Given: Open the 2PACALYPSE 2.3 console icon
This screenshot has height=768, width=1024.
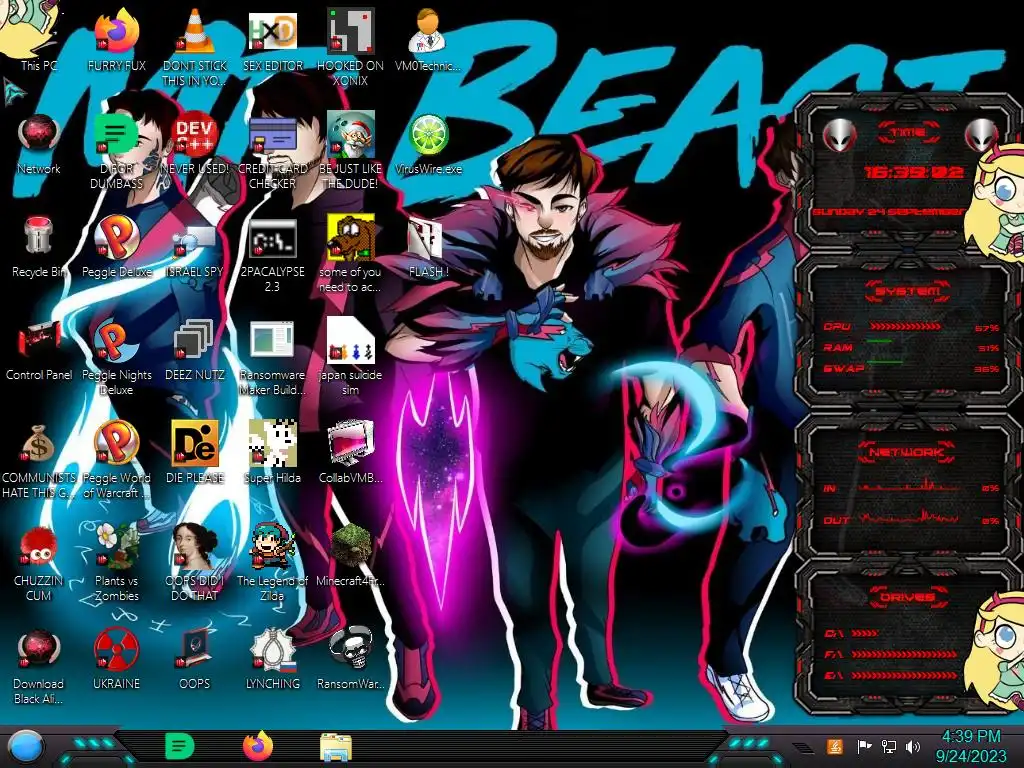Looking at the screenshot, I should [272, 255].
